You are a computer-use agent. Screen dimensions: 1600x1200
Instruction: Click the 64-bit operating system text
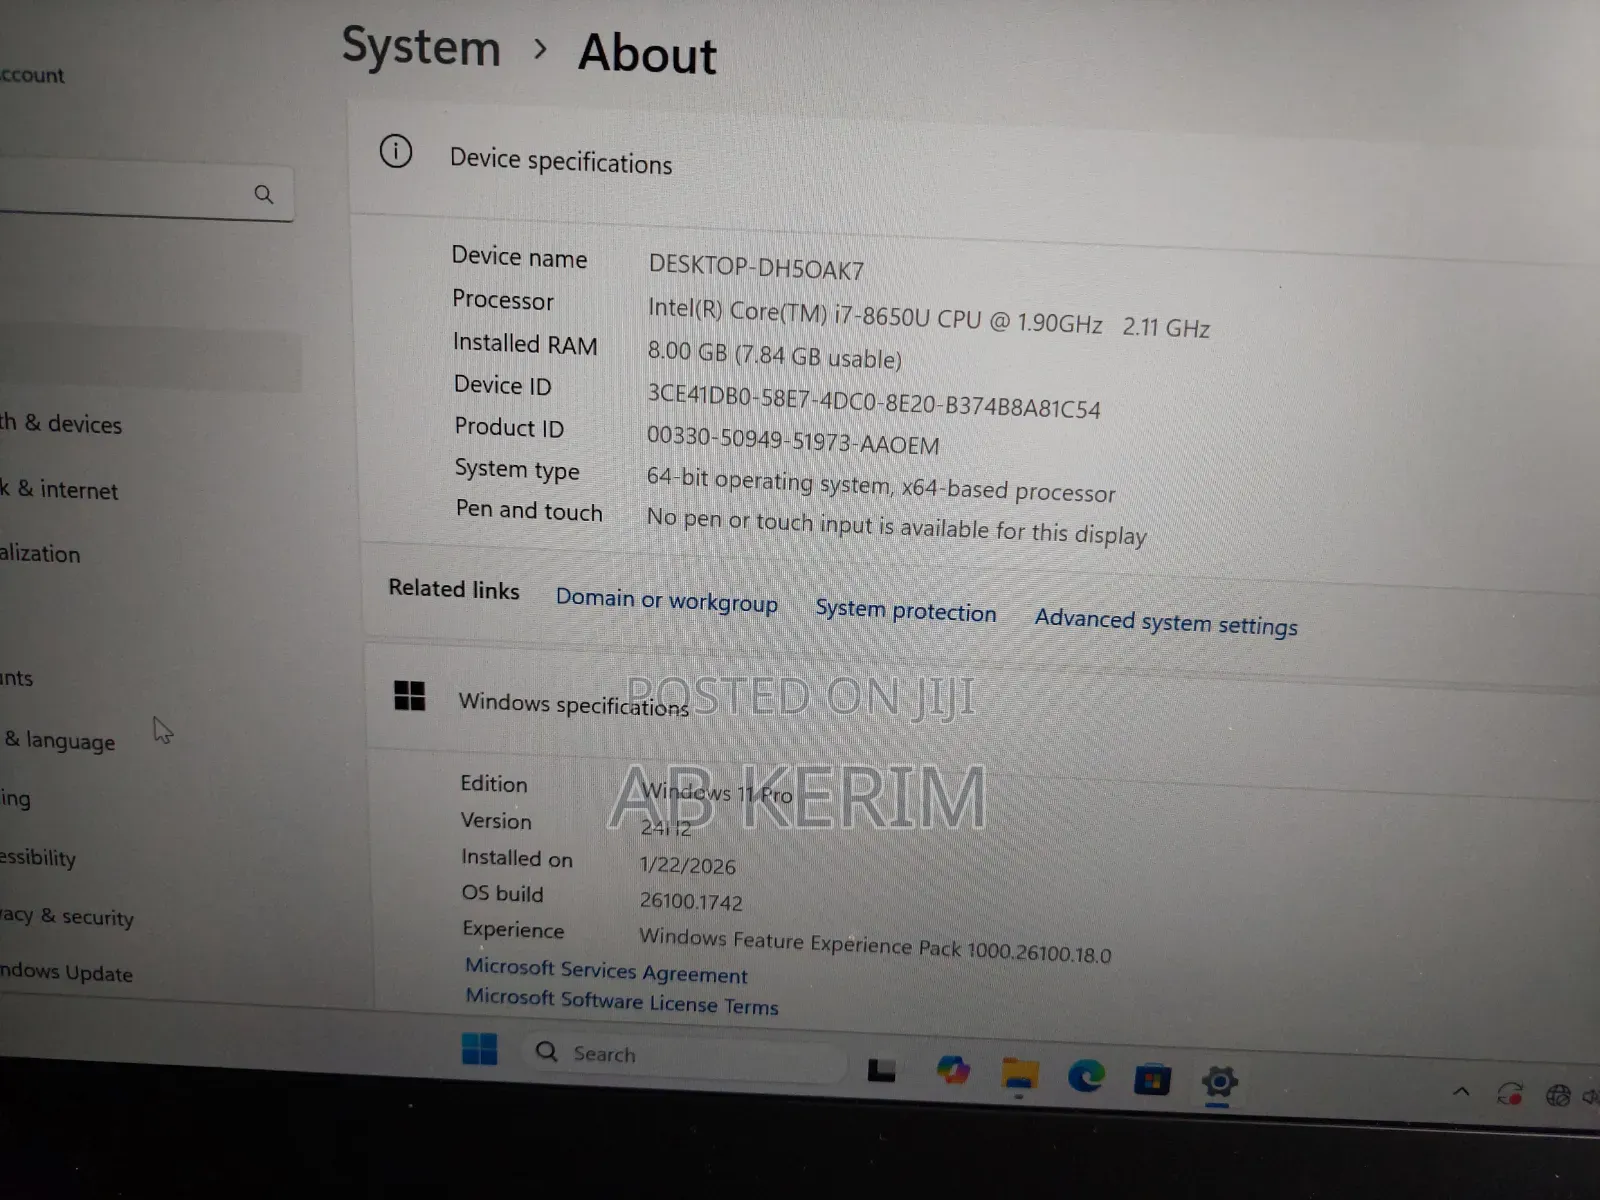point(881,484)
